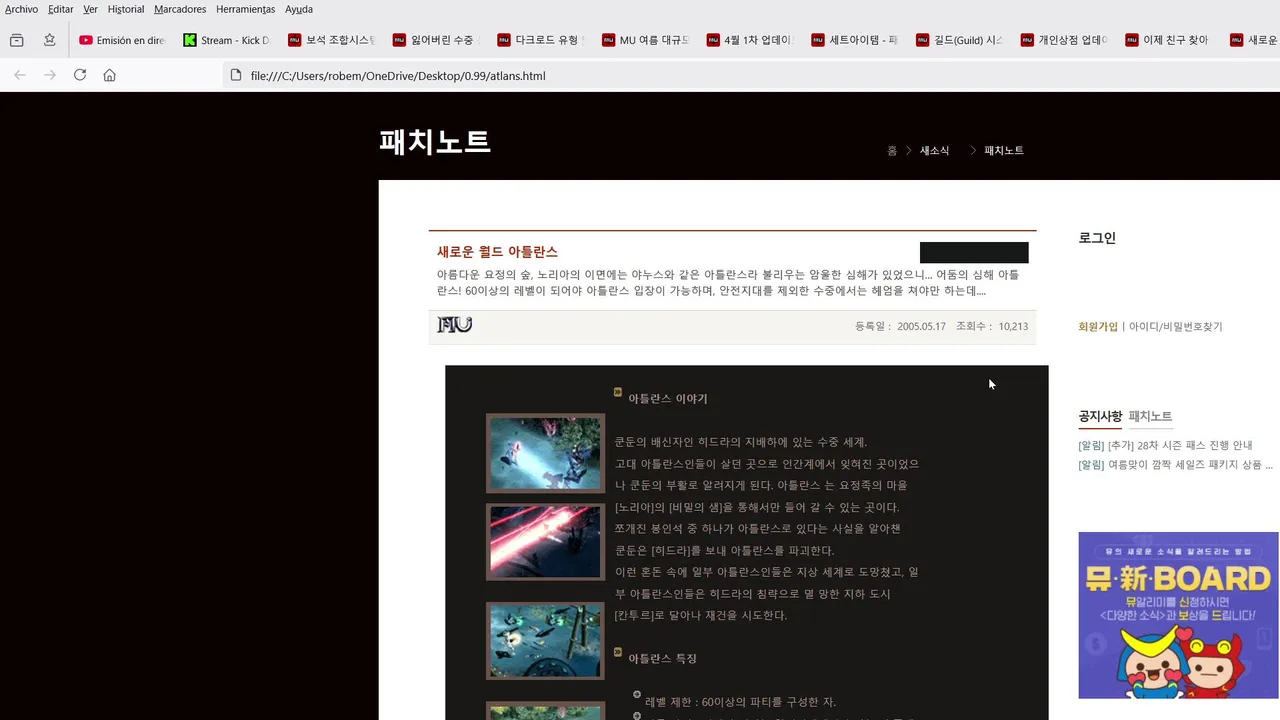Click the browser back arrow
Image resolution: width=1280 pixels, height=720 pixels.
point(20,75)
